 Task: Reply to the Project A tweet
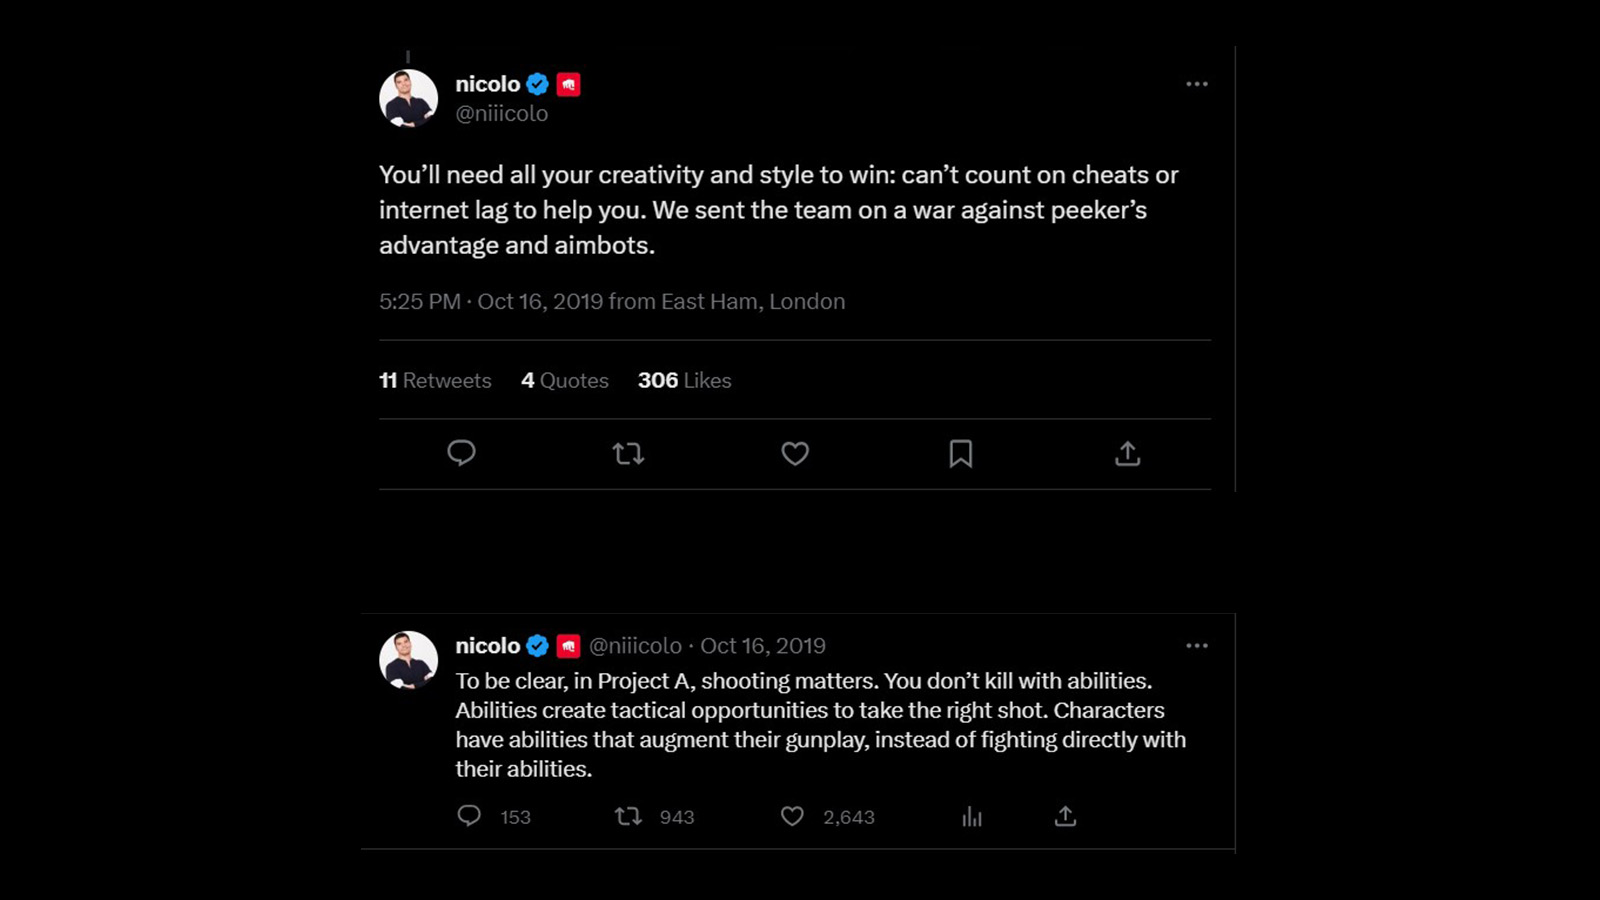tap(469, 816)
